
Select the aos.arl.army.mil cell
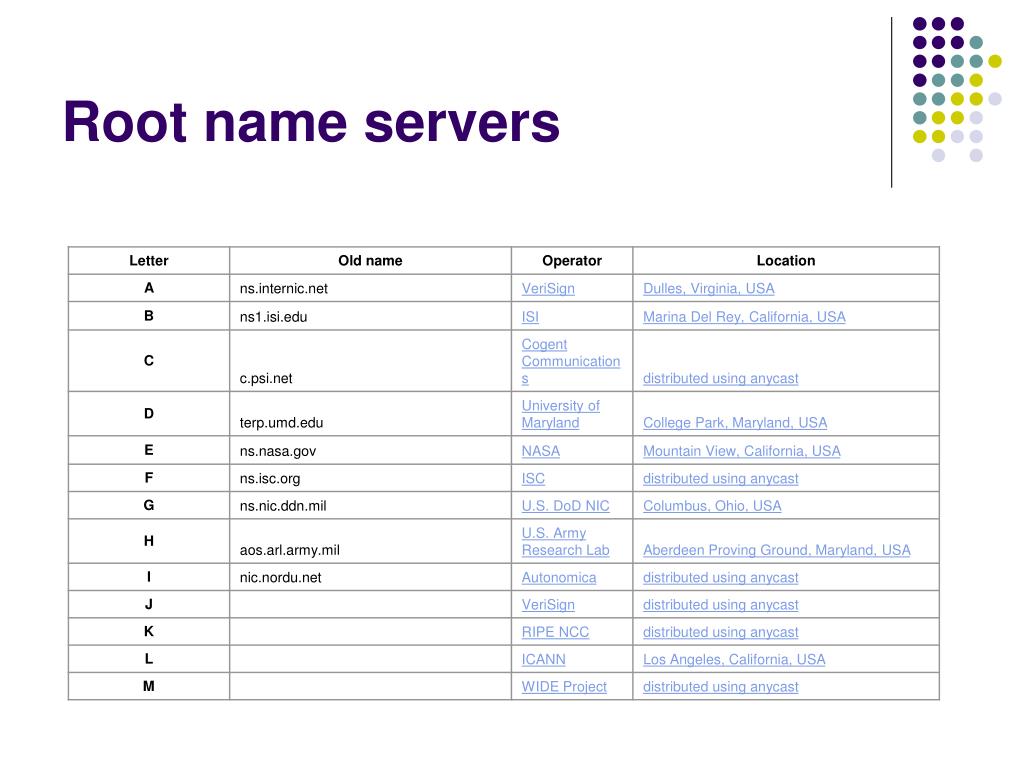(370, 541)
